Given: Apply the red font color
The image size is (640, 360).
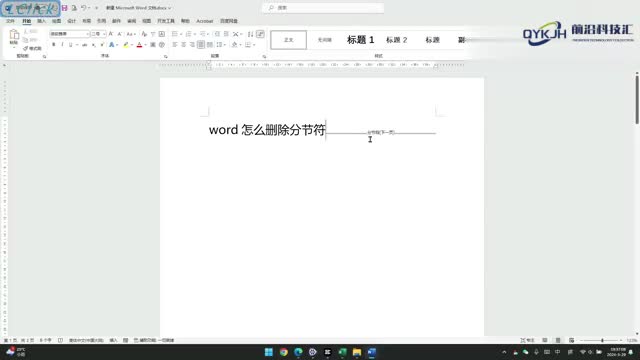Looking at the screenshot, I should [x=139, y=44].
